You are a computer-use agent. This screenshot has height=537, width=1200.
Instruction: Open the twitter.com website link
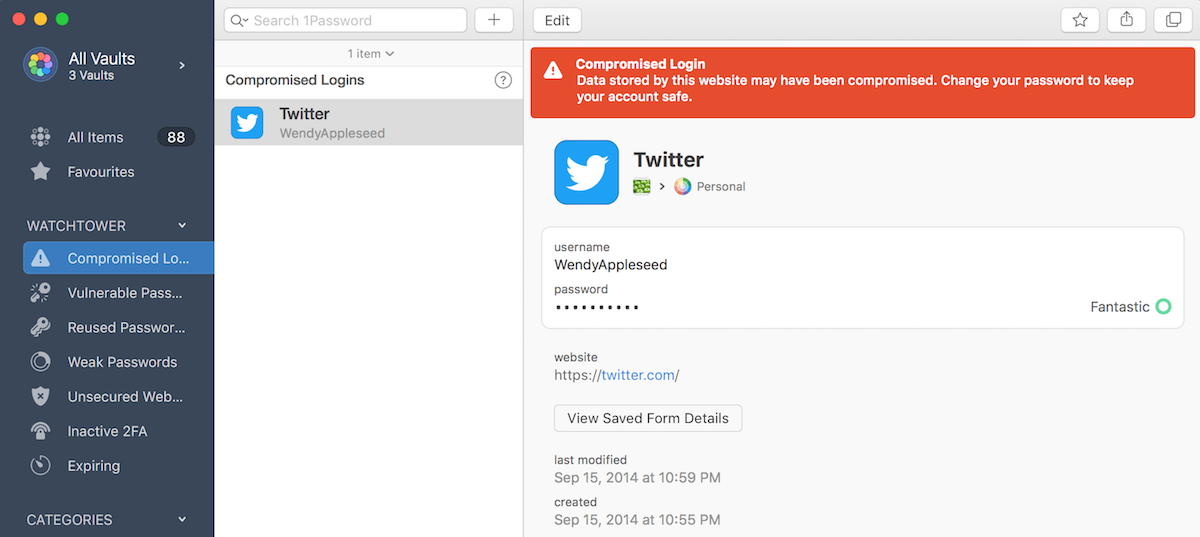click(x=638, y=375)
